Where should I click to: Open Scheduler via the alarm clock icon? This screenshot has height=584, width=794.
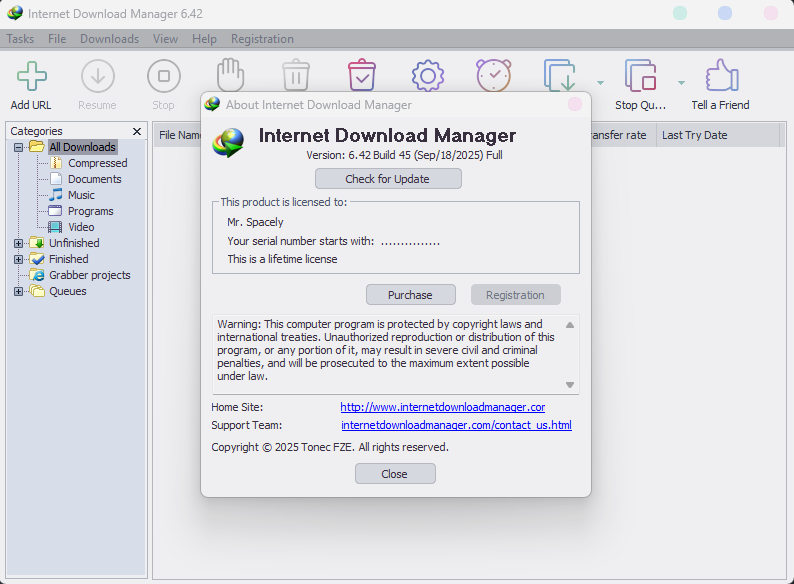coord(494,75)
